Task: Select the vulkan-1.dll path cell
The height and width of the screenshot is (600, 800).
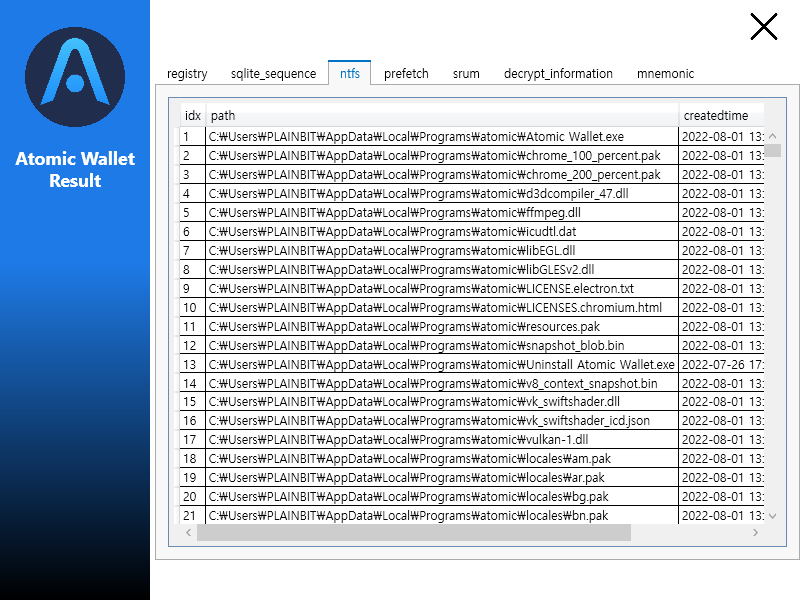Action: (442, 439)
